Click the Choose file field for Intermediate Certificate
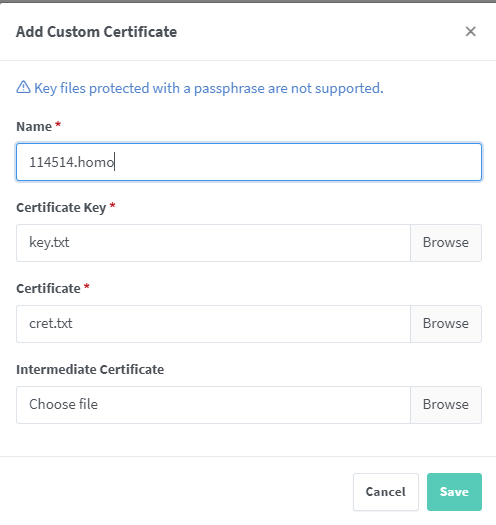This screenshot has width=496, height=525. click(213, 405)
